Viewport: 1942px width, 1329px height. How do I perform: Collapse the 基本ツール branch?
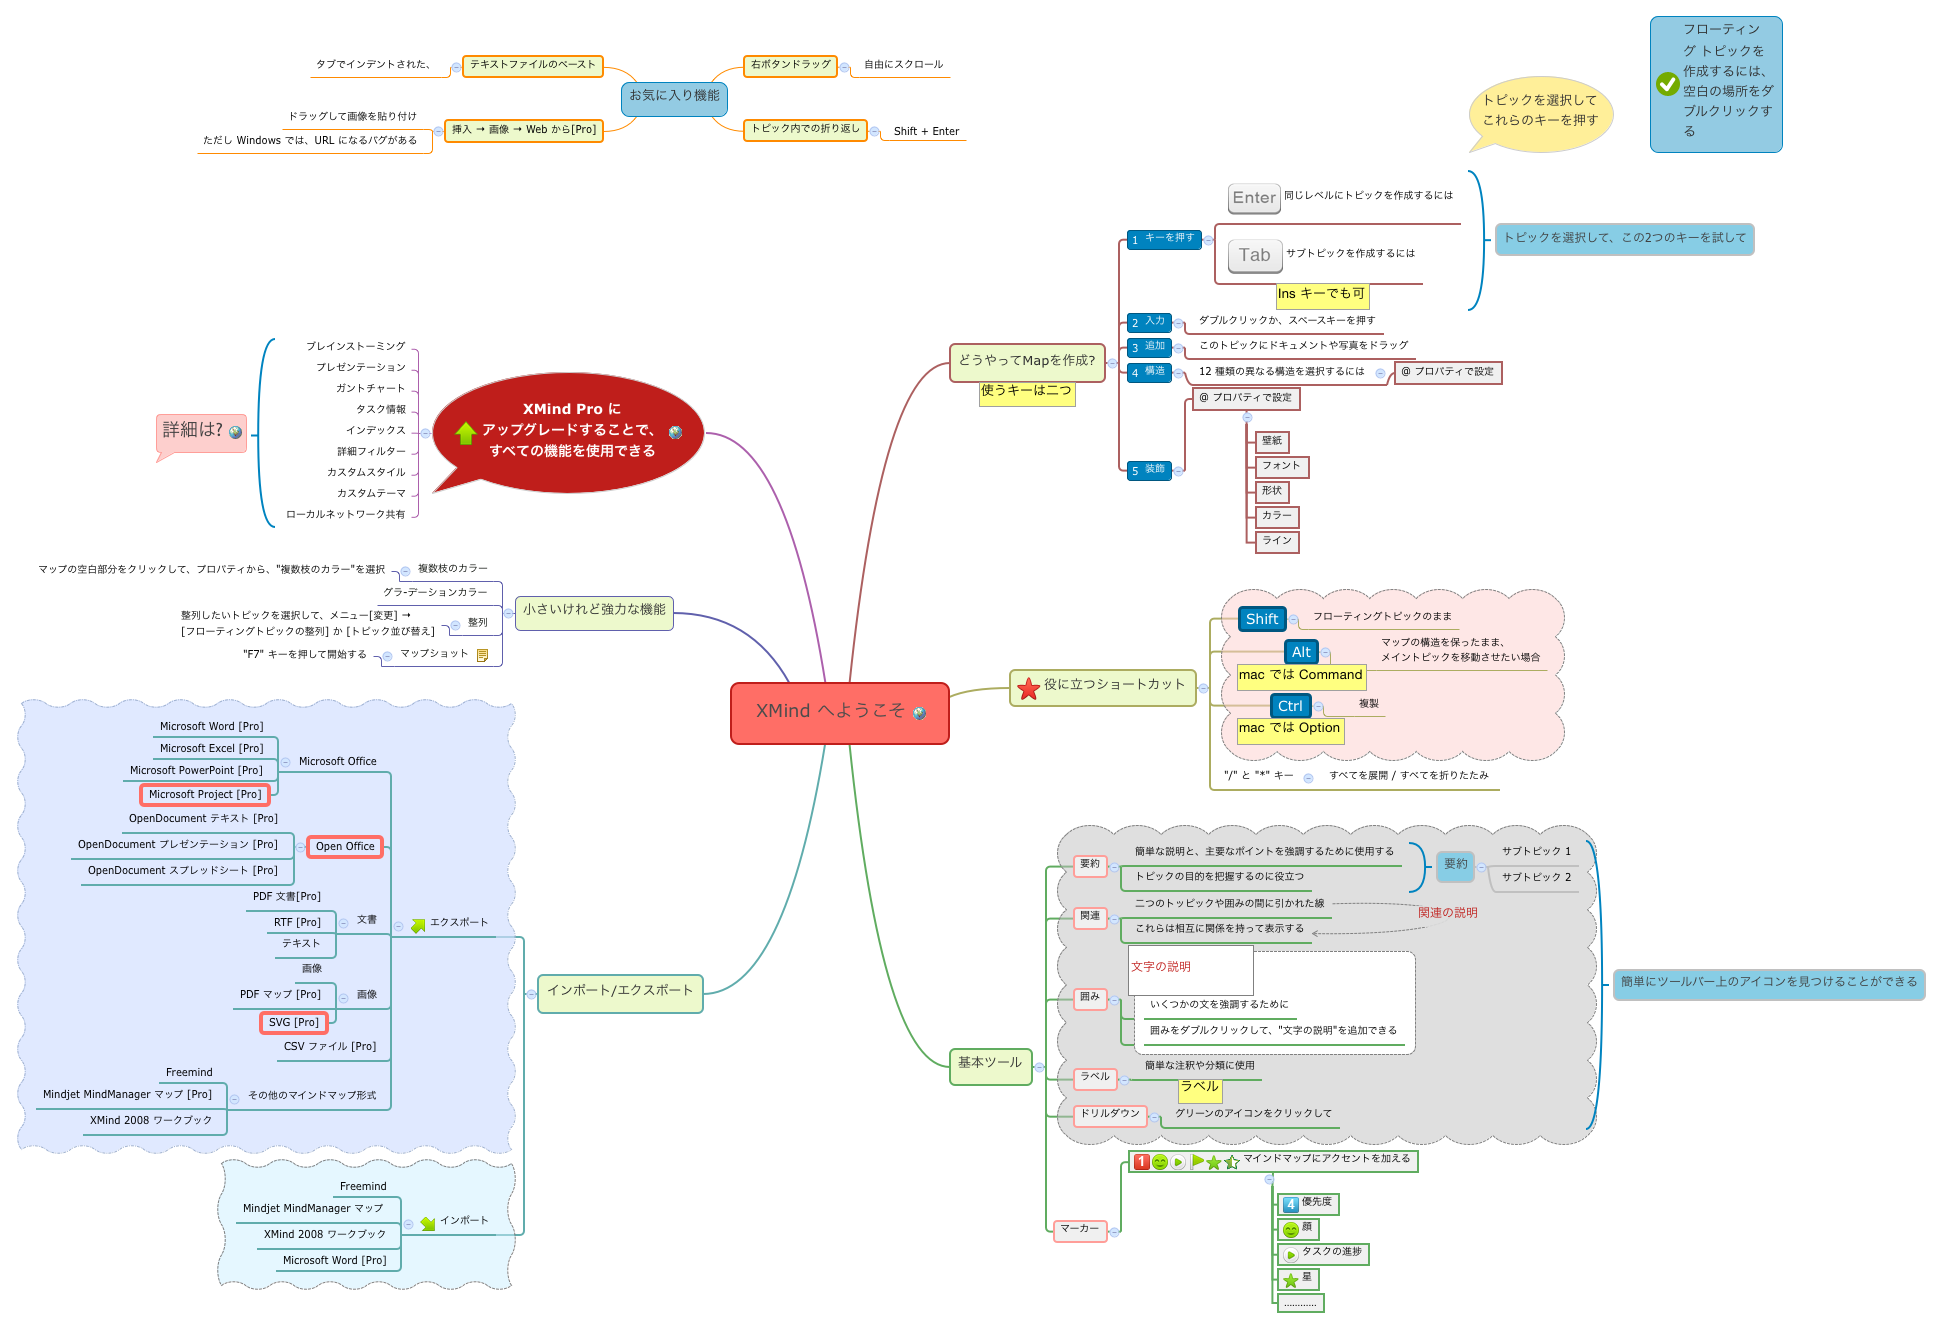click(1039, 1067)
